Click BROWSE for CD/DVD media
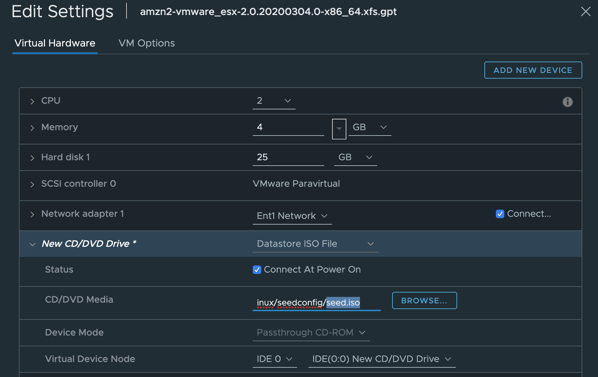Viewport: 598px width, 377px height. pos(424,300)
